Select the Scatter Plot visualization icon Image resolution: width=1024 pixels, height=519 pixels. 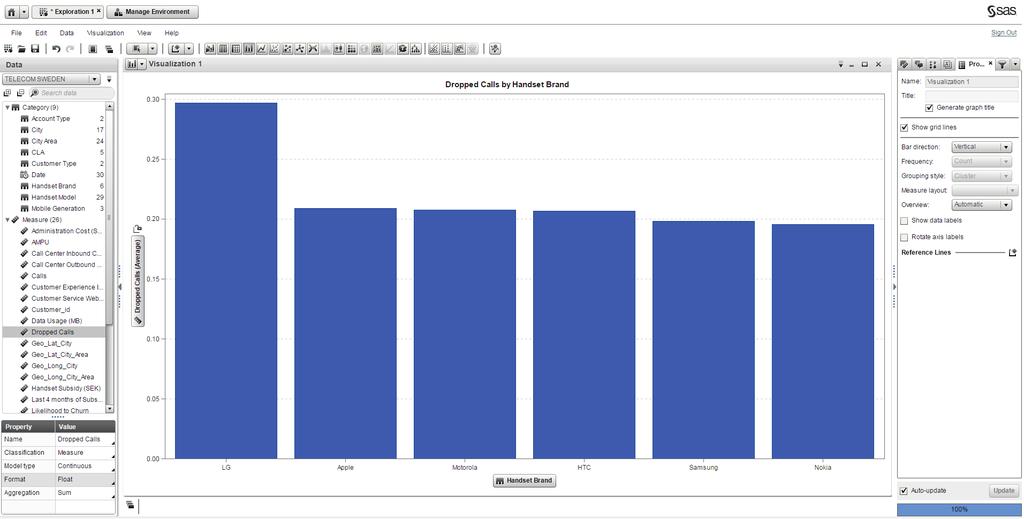274,49
